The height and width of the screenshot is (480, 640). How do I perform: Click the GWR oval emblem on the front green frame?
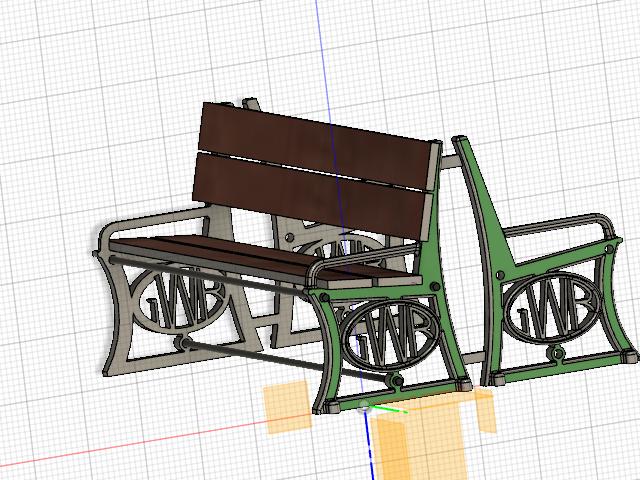[x=391, y=335]
